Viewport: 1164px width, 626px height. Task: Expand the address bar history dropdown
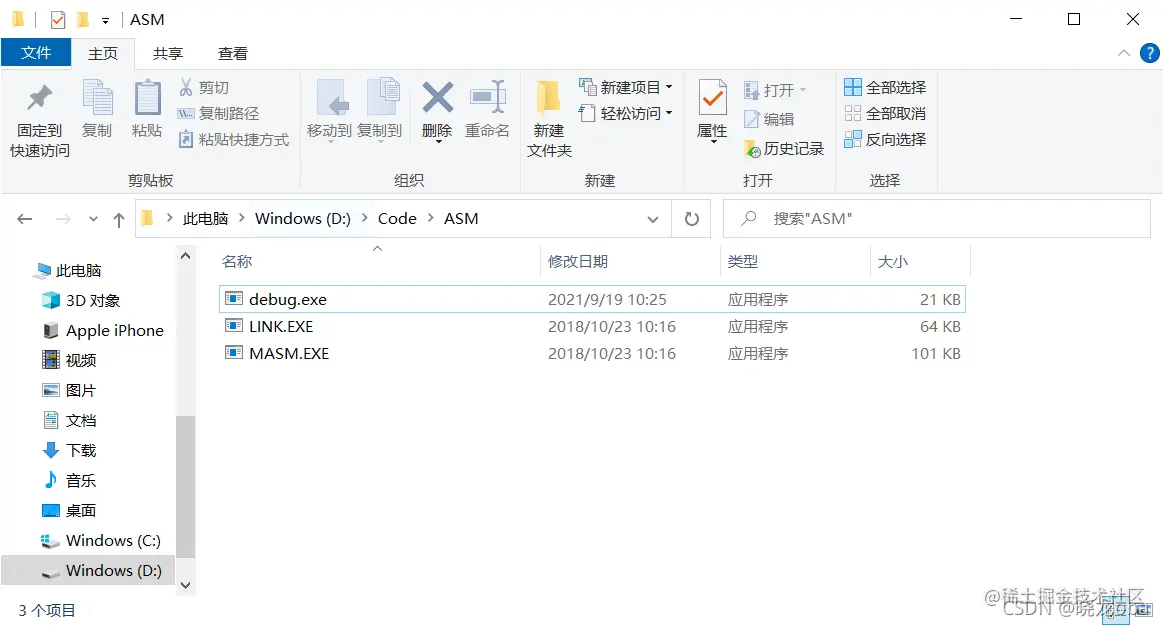click(x=653, y=219)
